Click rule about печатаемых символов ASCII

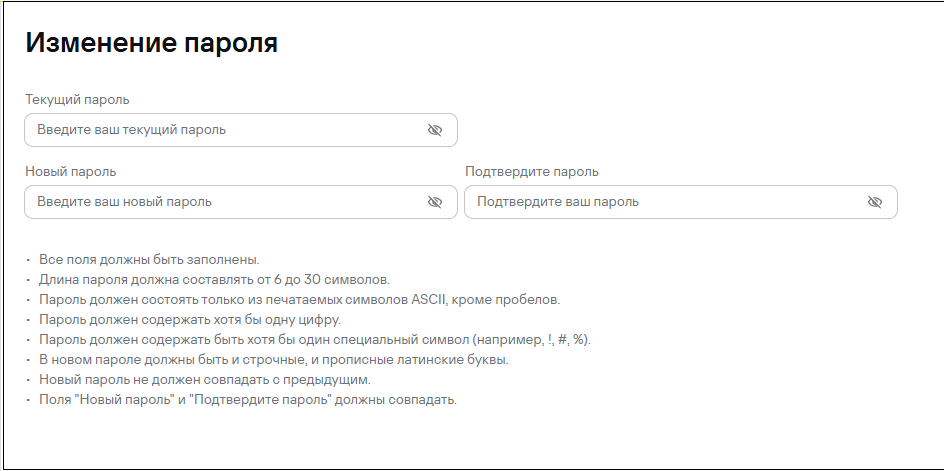(299, 300)
